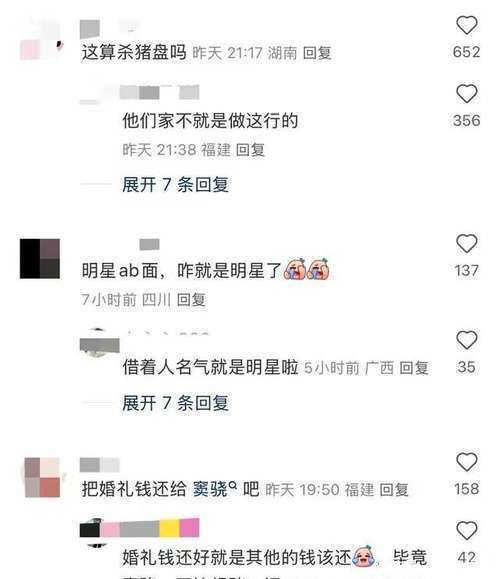Expand 7 replies under 借着人名气就是明星啦
This screenshot has width=500, height=579.
coord(175,403)
